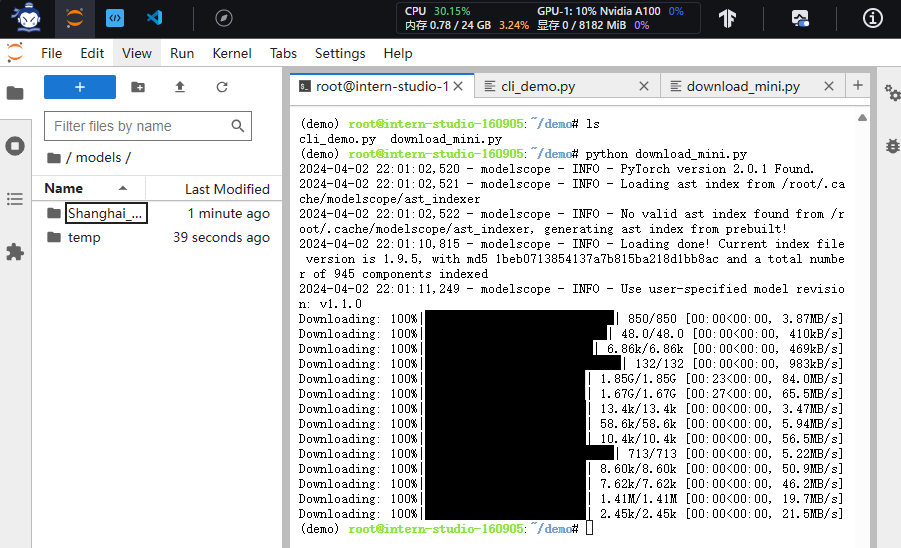The height and width of the screenshot is (548, 901).
Task: Navigate to models in breadcrumb path
Action: (x=98, y=157)
